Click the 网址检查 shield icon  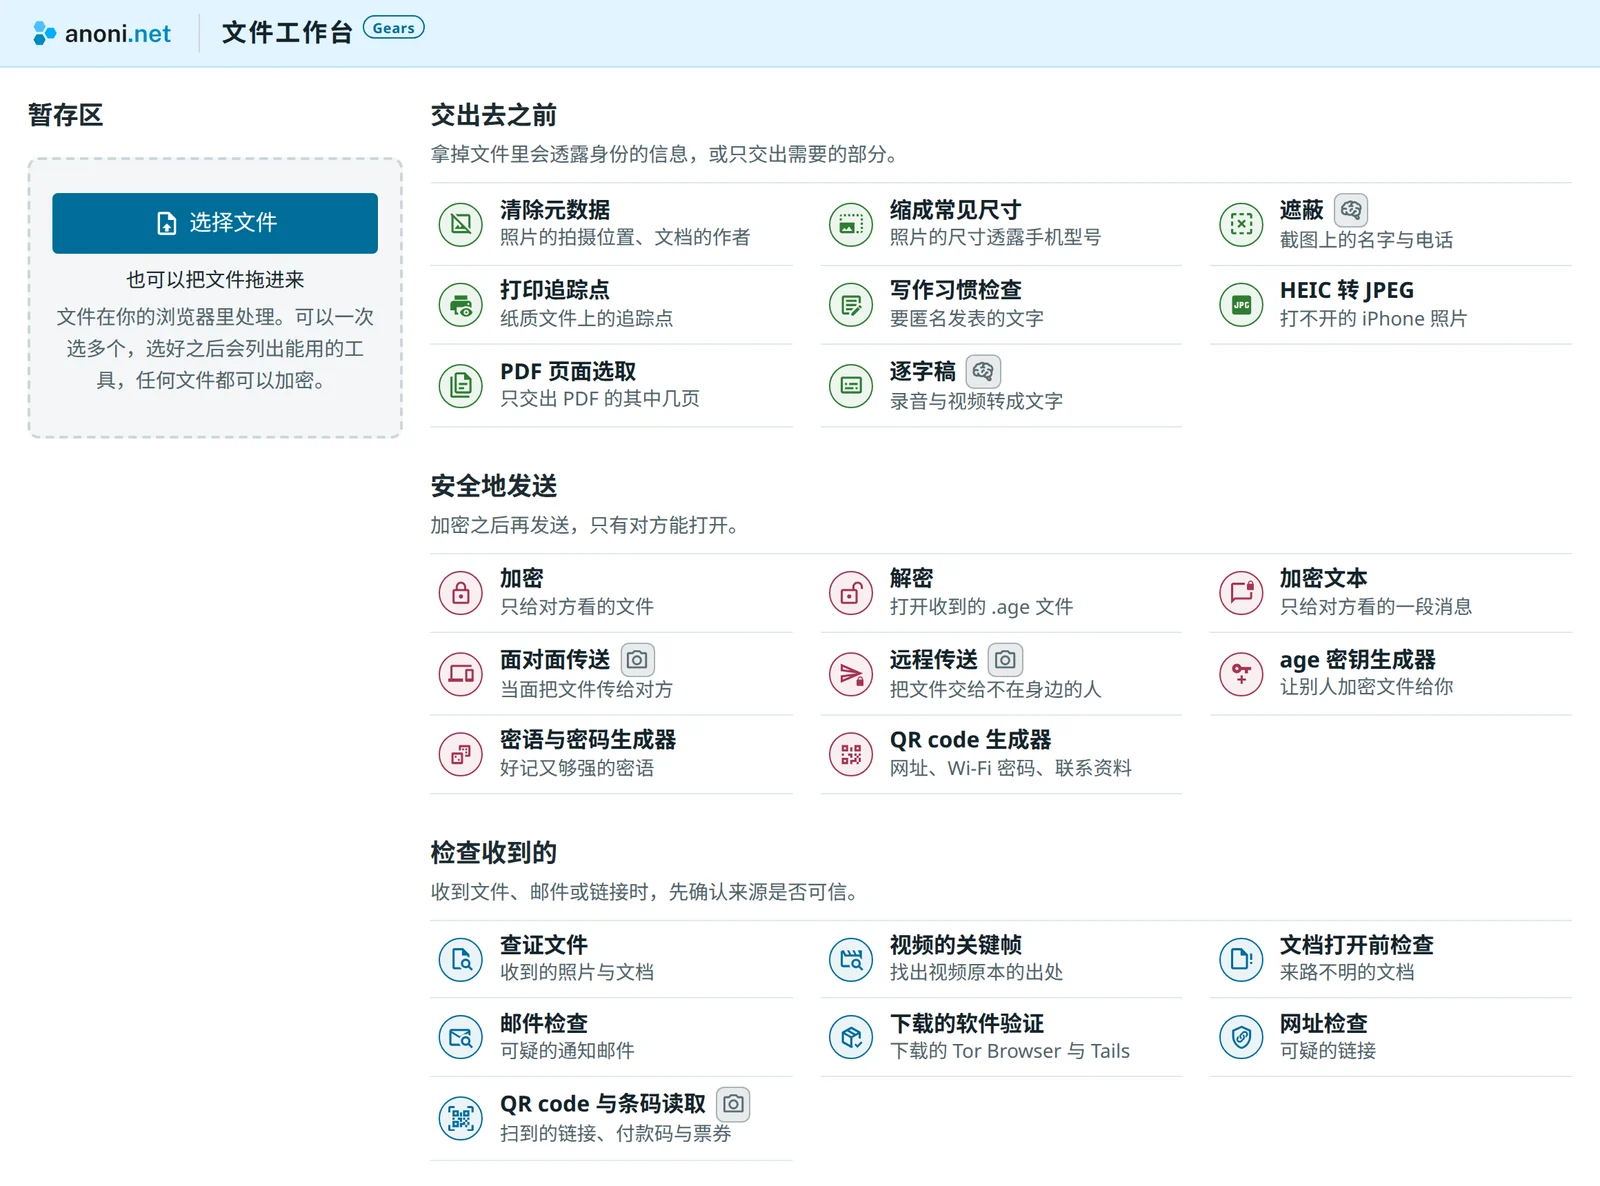click(x=1241, y=1038)
